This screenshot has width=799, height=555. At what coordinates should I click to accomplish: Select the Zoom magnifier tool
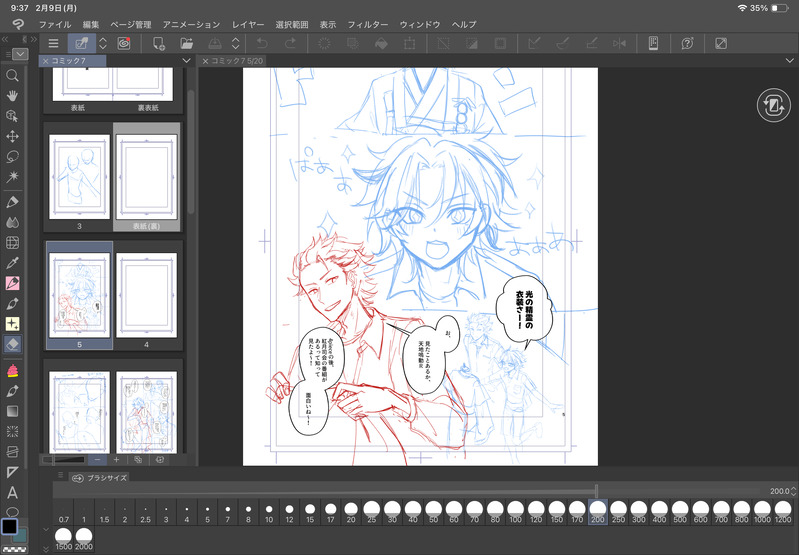(x=12, y=75)
